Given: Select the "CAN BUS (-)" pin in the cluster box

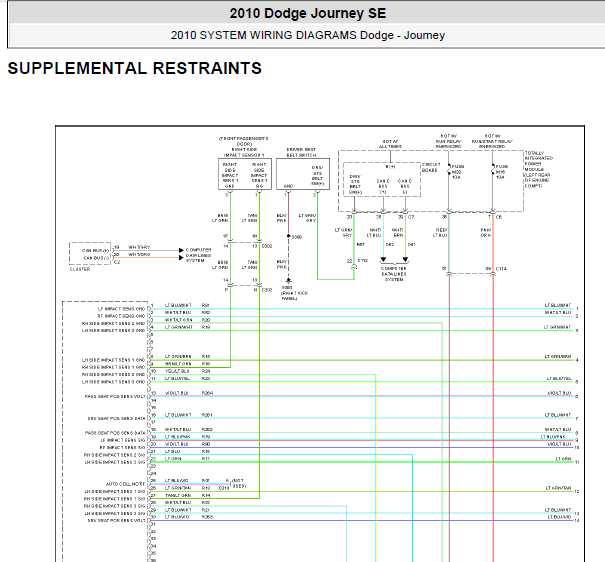Looking at the screenshot, I should 96,258.
